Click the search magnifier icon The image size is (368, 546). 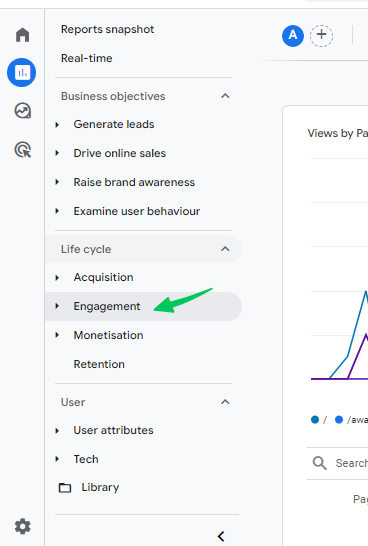click(x=319, y=463)
